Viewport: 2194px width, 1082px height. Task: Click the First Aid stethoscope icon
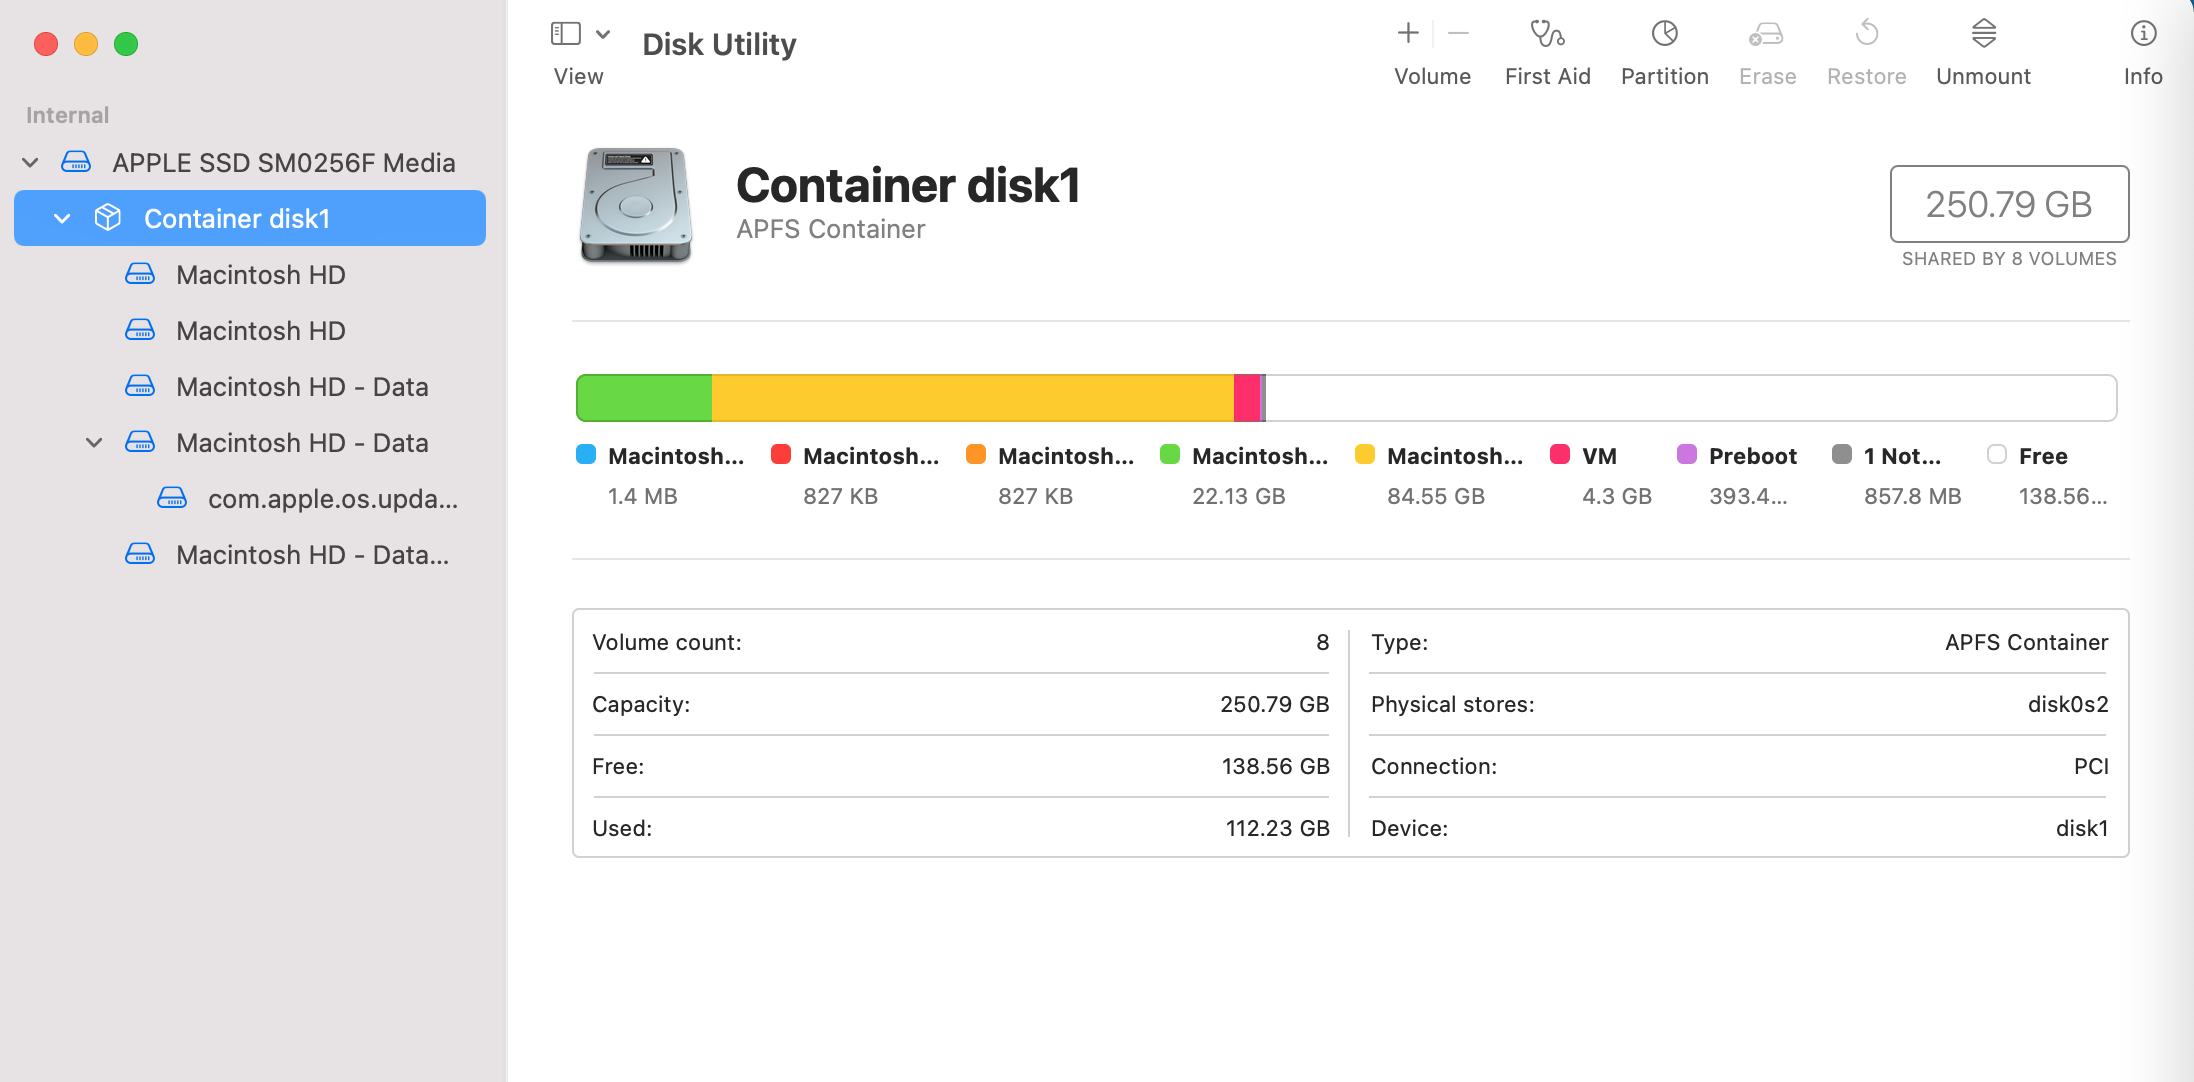click(x=1547, y=35)
